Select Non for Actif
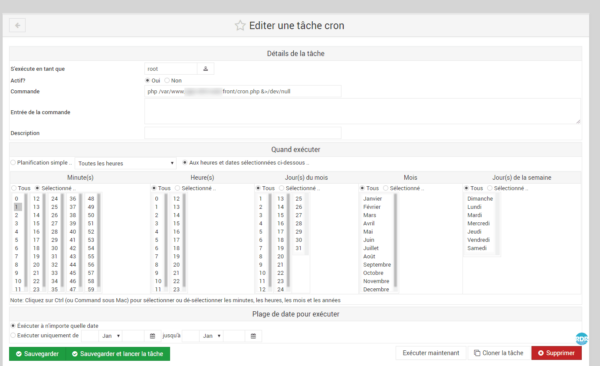600x366 pixels. pyautogui.click(x=167, y=80)
